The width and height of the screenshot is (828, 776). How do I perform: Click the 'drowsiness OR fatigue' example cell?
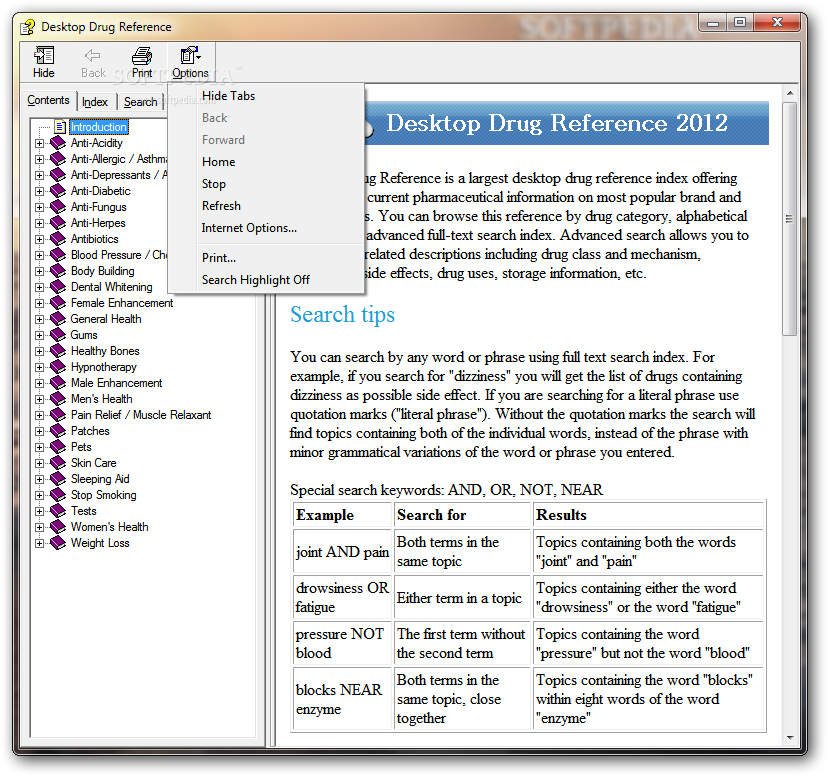coord(342,598)
